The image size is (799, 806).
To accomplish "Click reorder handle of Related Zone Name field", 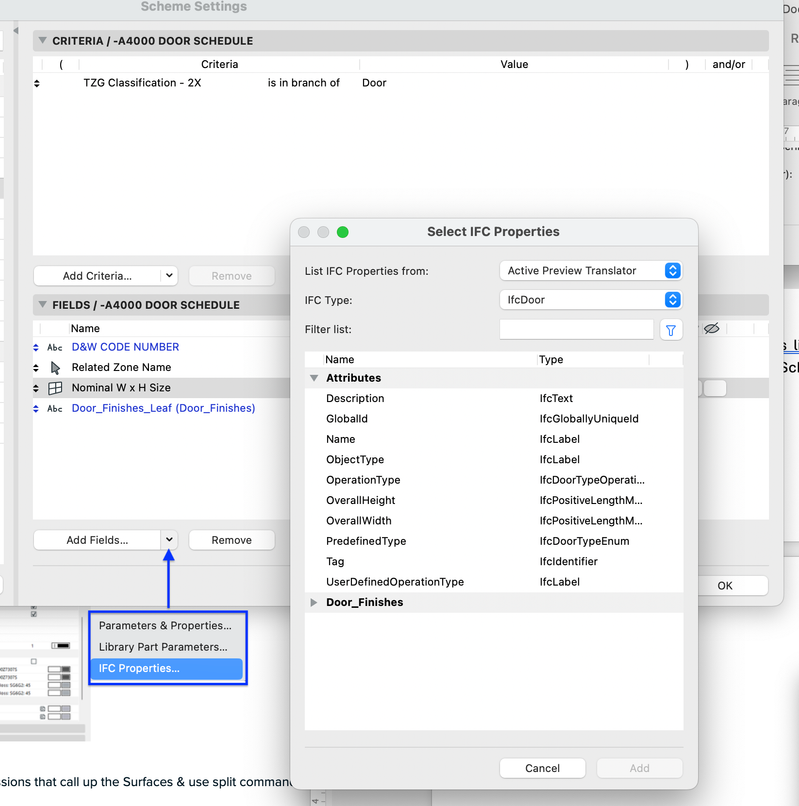I will [35, 368].
